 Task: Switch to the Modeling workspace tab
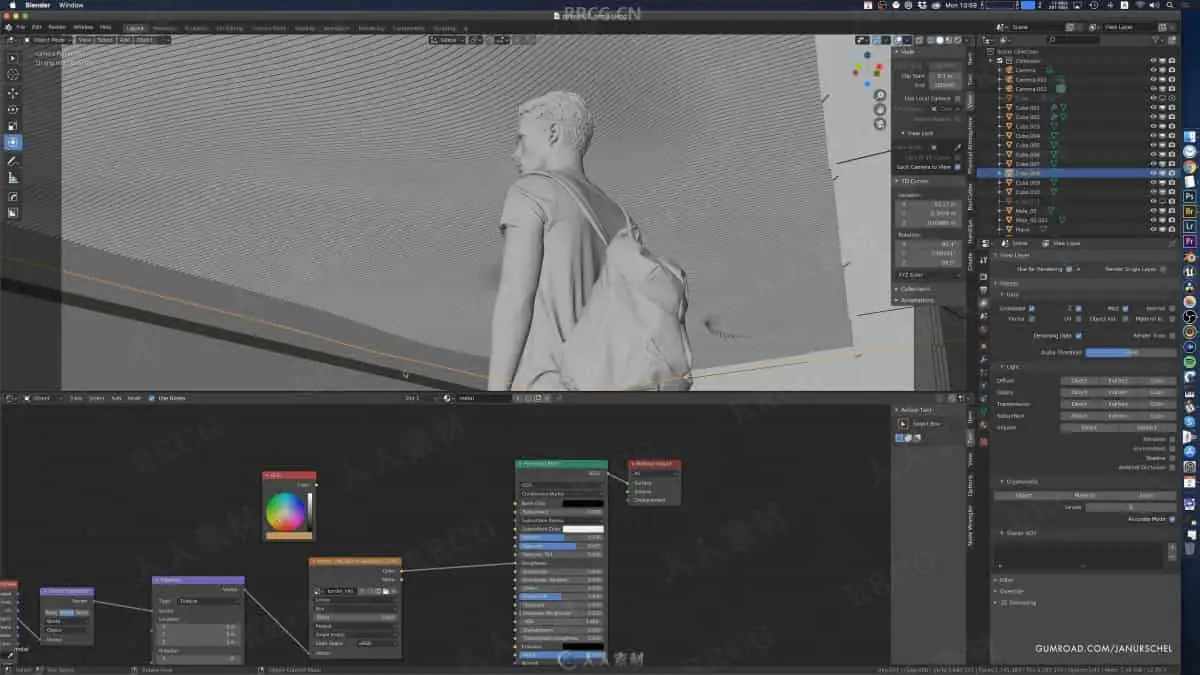164,28
